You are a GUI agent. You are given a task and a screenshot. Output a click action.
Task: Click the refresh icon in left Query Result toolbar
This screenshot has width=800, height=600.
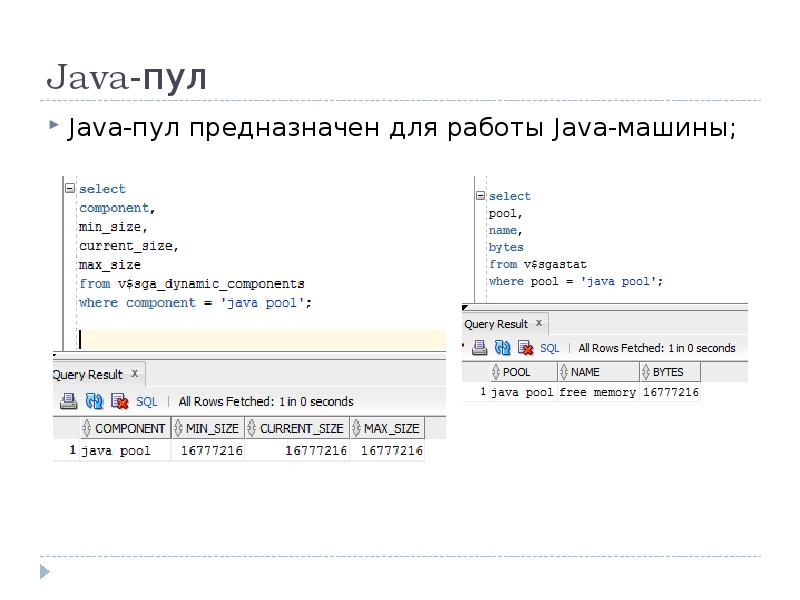coord(94,401)
